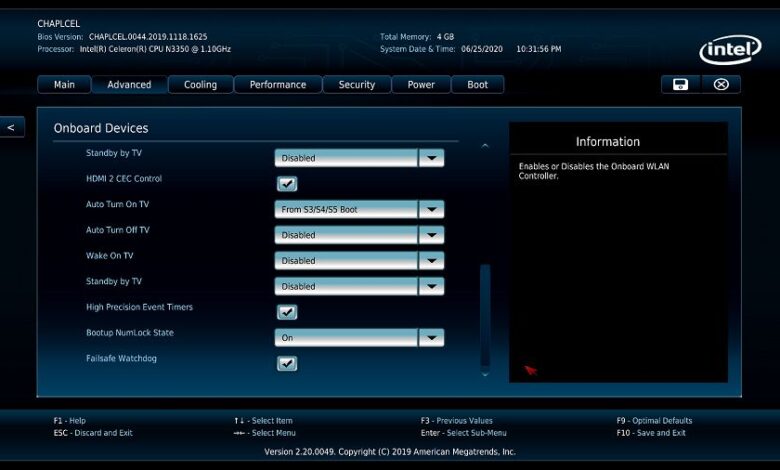780x470 pixels.
Task: Click the save floppy disk icon
Action: pyautogui.click(x=680, y=85)
